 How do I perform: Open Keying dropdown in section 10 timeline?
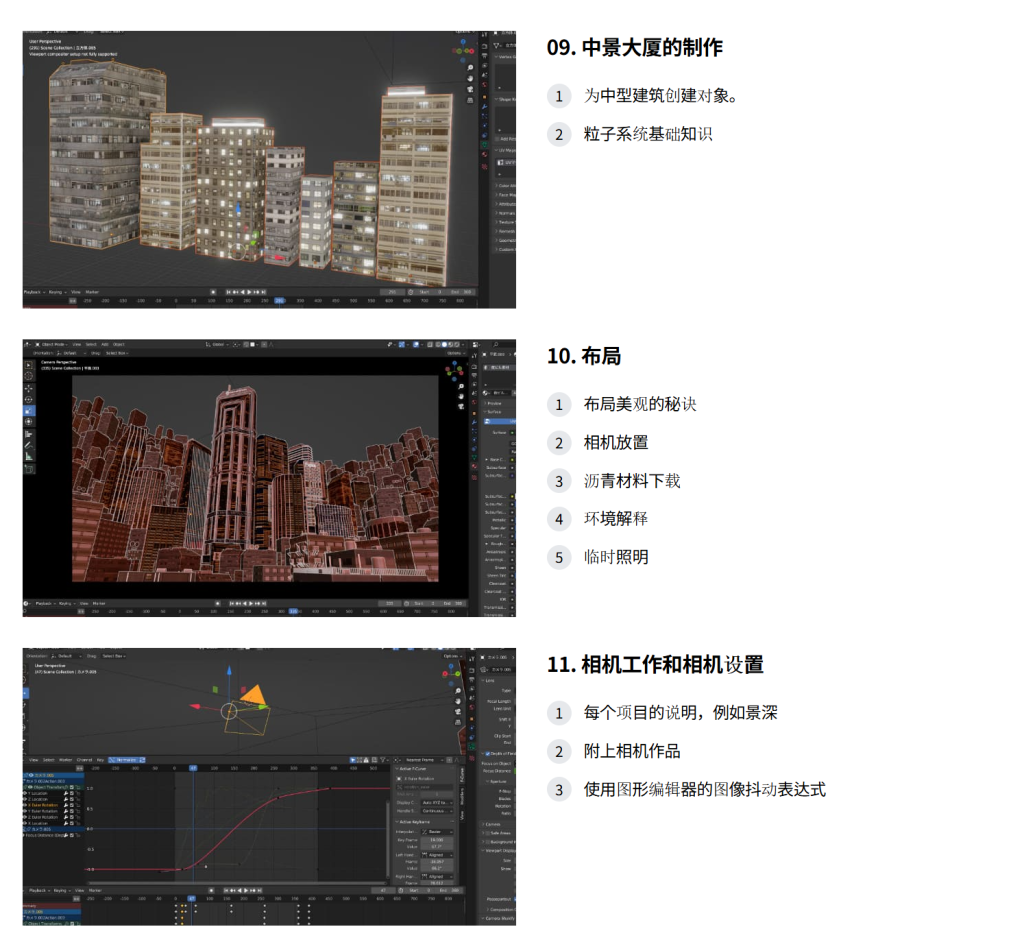pyautogui.click(x=66, y=603)
